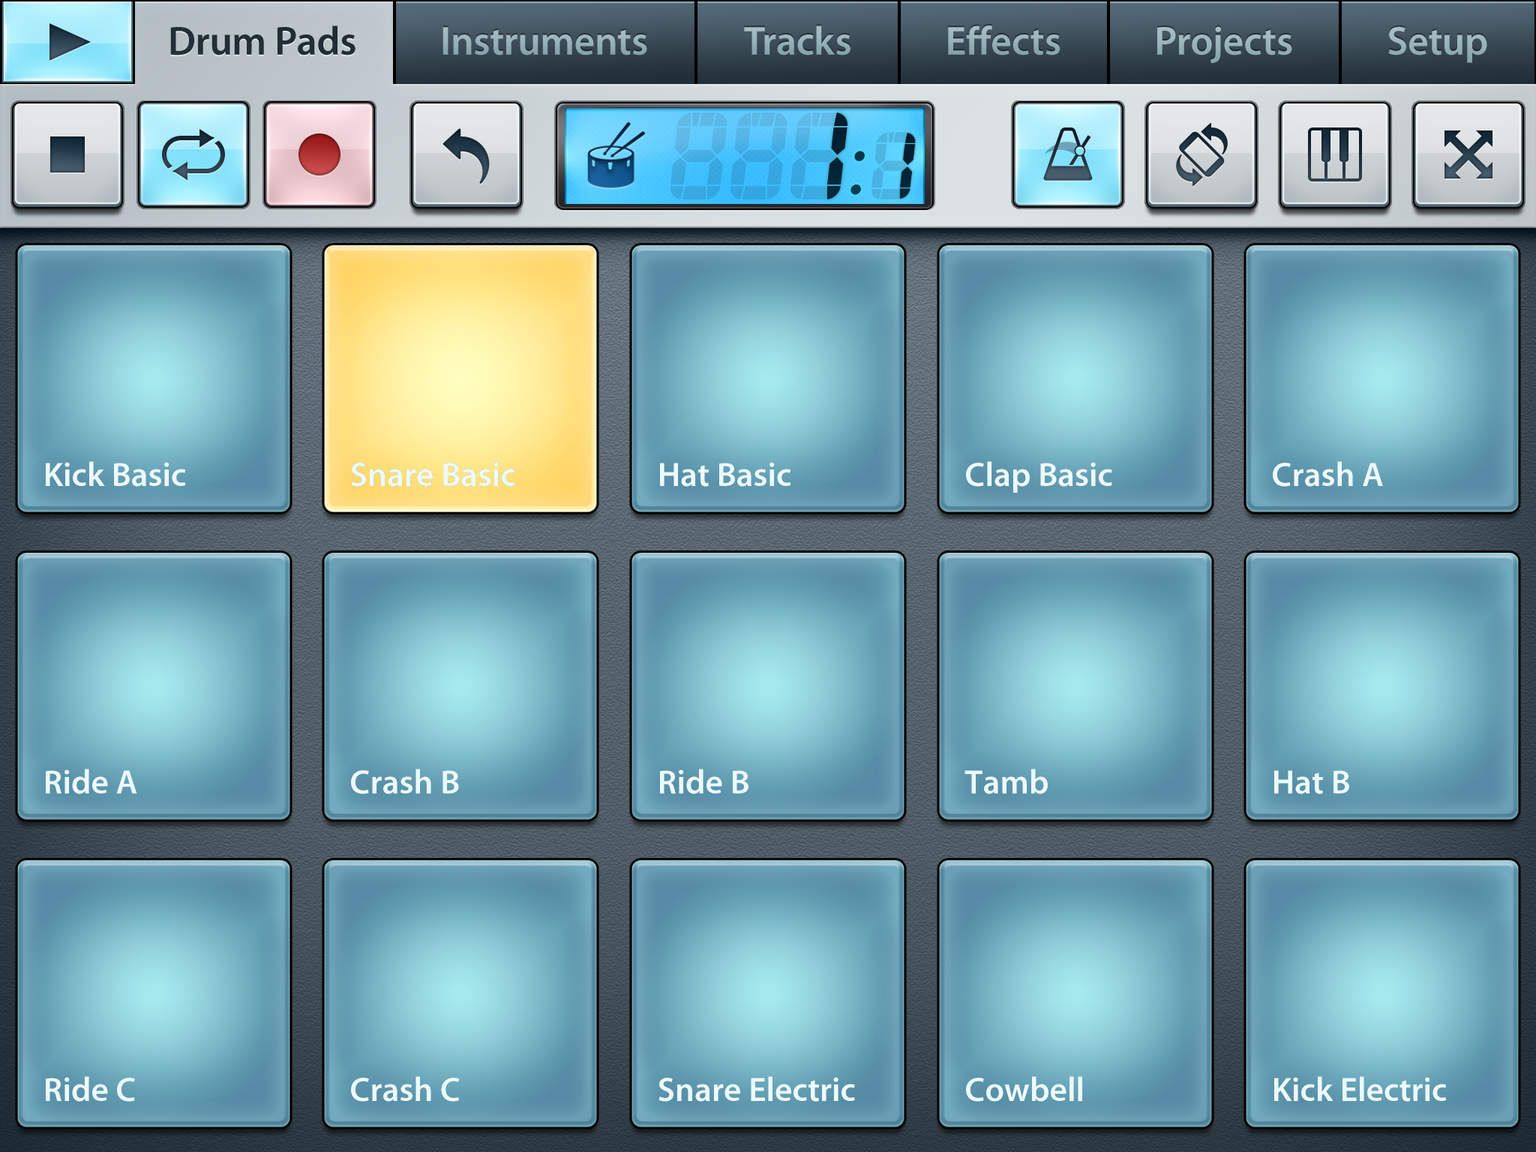The width and height of the screenshot is (1536, 1152).
Task: Trigger the Crash B pad
Action: [460, 686]
